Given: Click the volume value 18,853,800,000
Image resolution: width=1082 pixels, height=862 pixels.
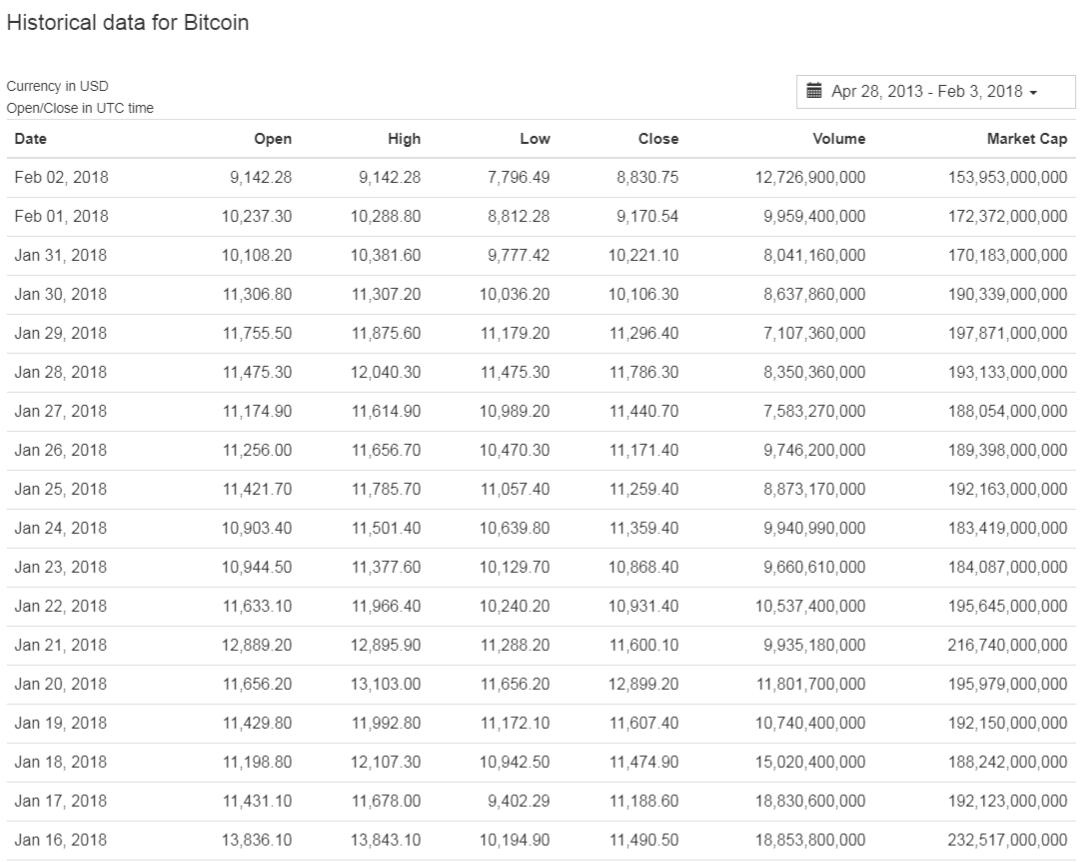Looking at the screenshot, I should pyautogui.click(x=815, y=840).
